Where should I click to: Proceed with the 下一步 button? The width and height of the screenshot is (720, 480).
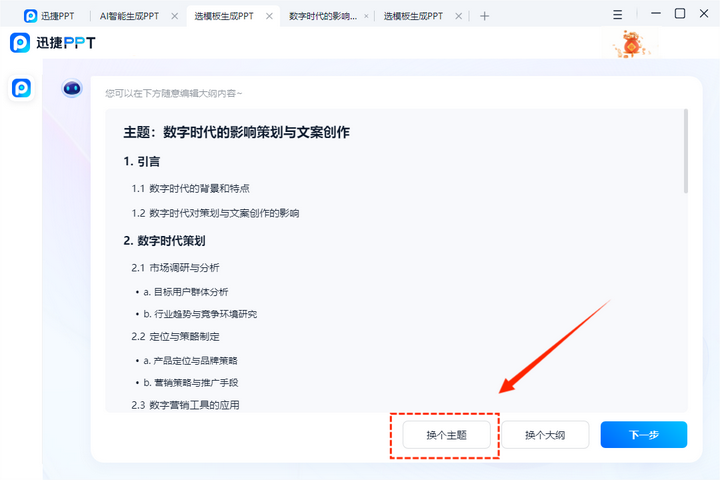[644, 435]
